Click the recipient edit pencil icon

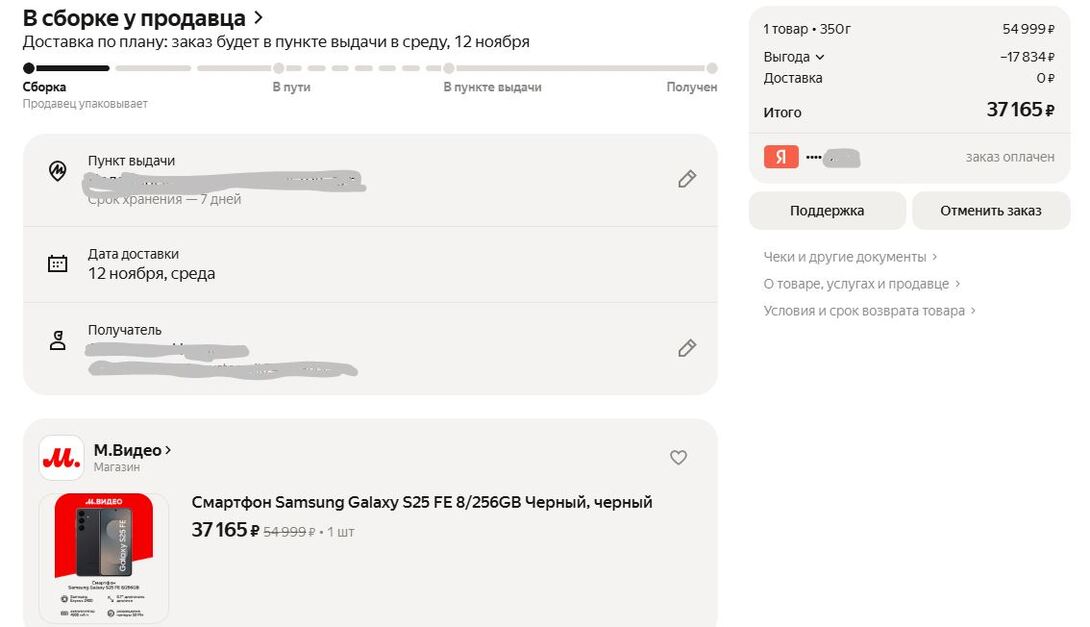point(687,348)
